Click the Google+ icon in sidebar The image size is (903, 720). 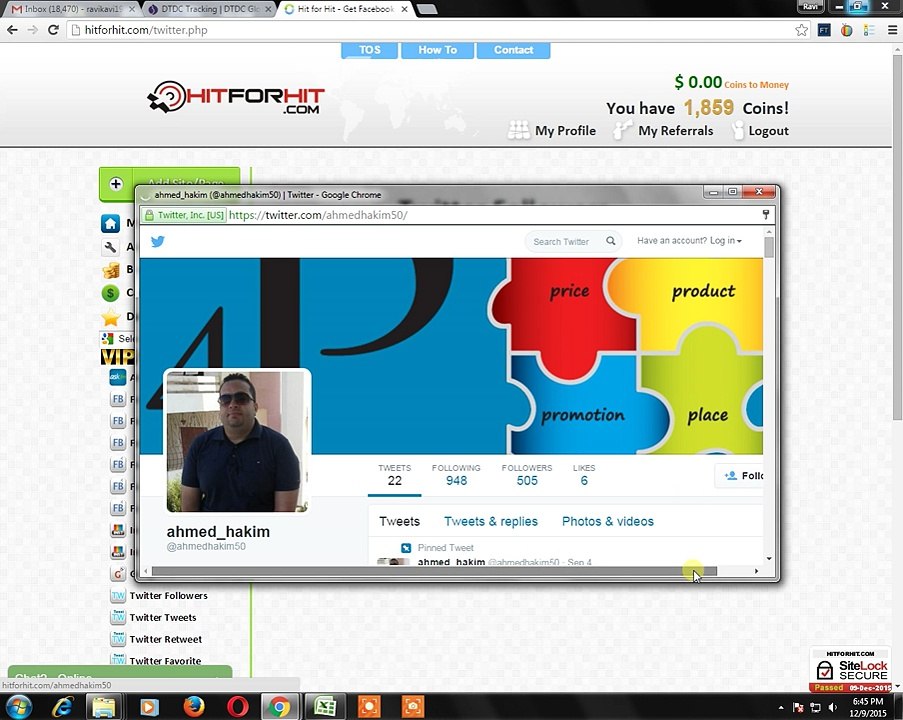click(118, 573)
